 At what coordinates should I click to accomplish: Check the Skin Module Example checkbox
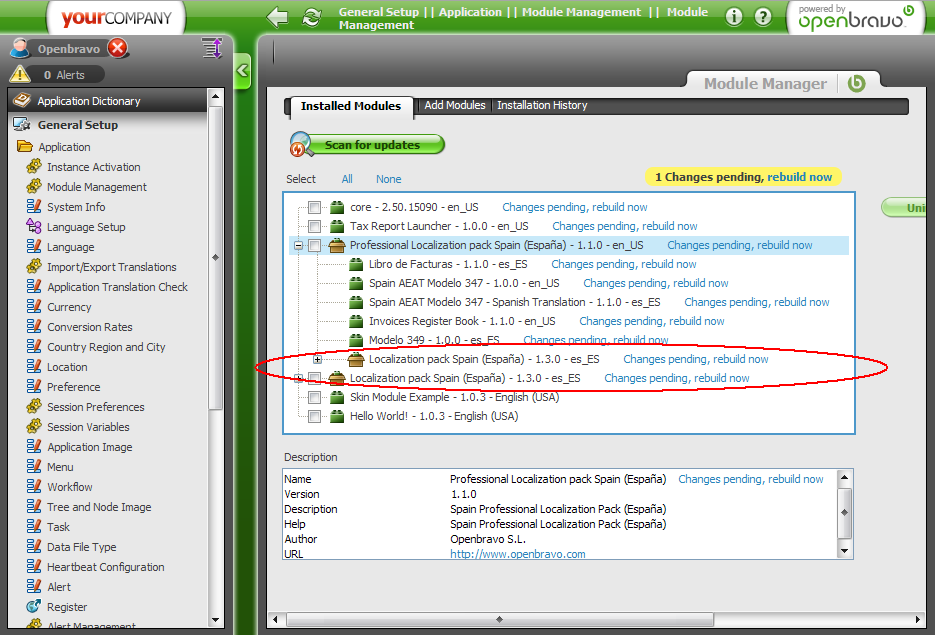tap(314, 398)
